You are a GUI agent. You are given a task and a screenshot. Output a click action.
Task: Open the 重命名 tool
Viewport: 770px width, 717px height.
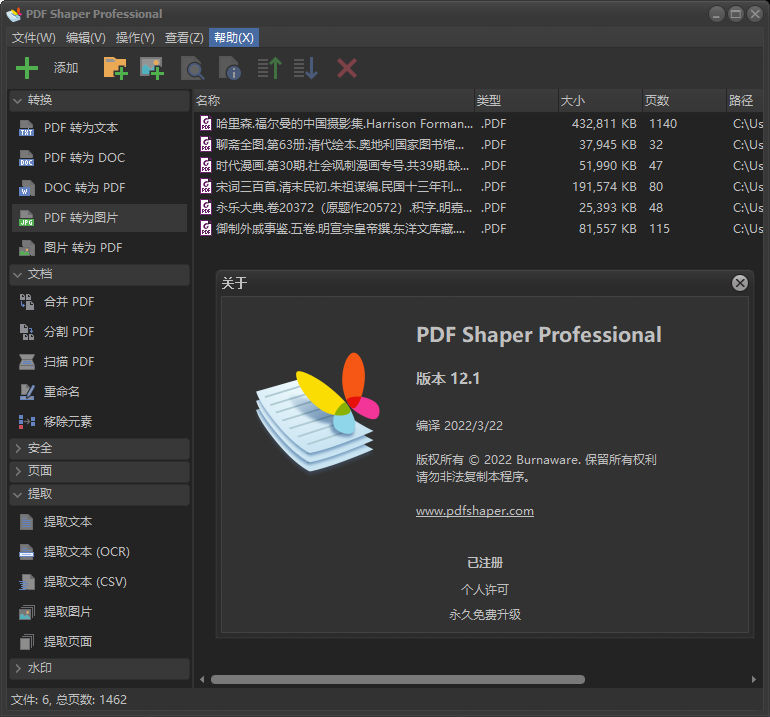pyautogui.click(x=99, y=391)
